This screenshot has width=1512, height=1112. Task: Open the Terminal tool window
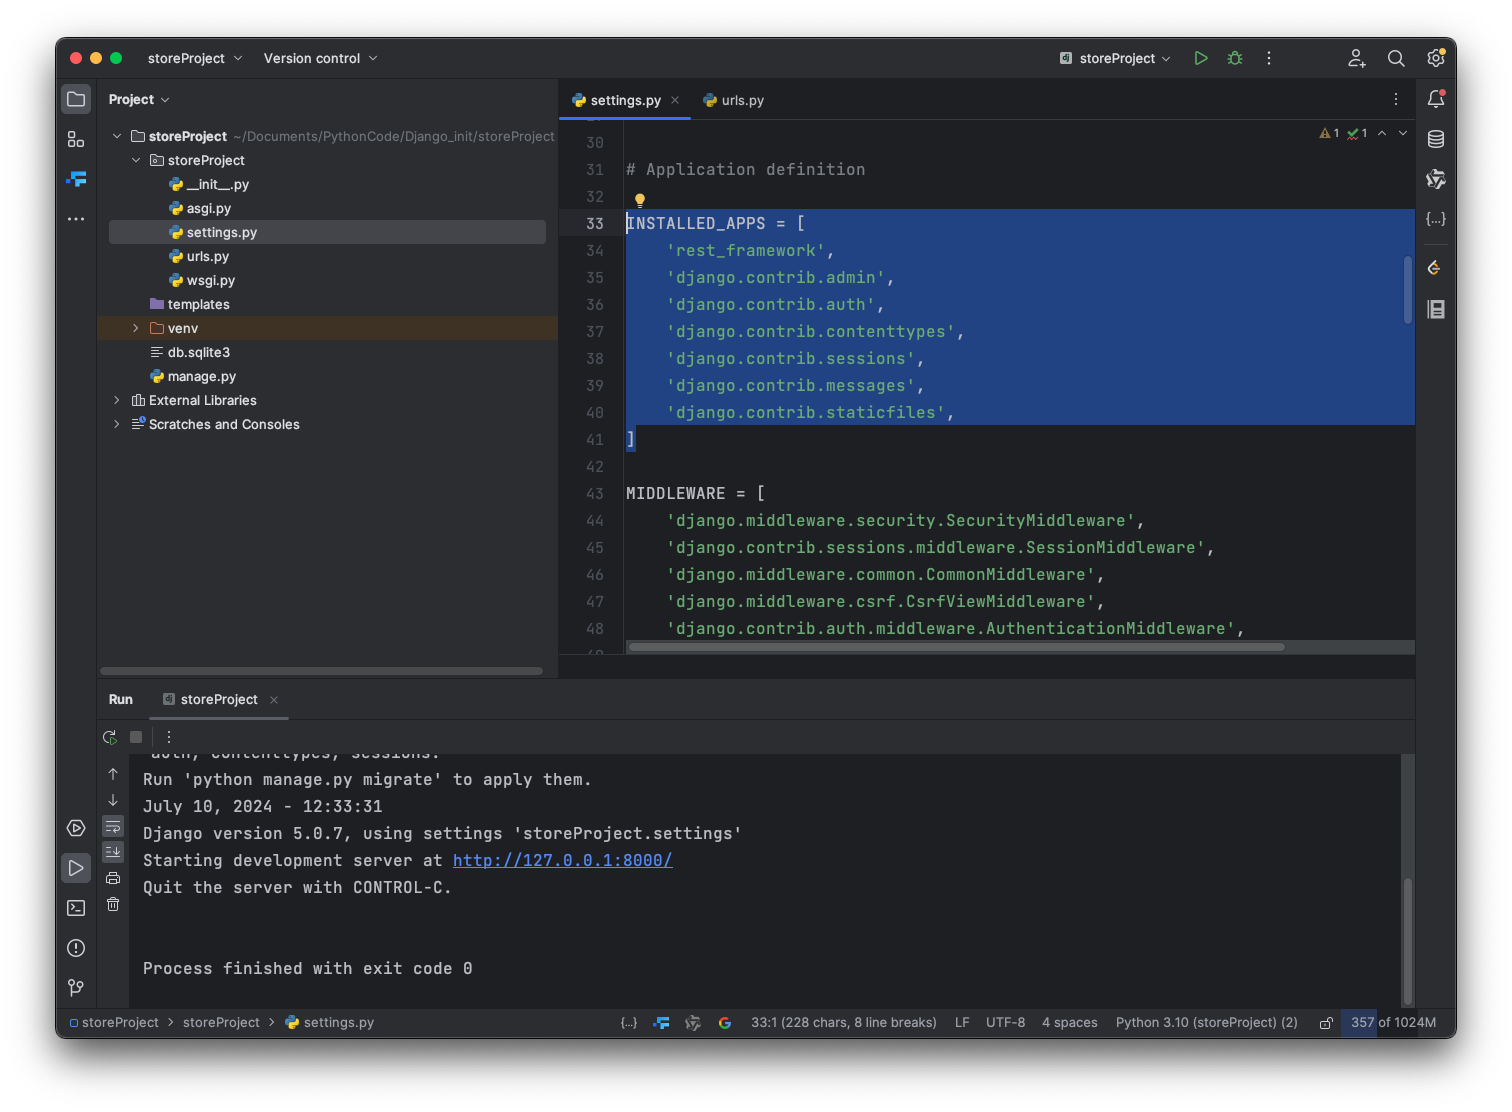point(76,908)
